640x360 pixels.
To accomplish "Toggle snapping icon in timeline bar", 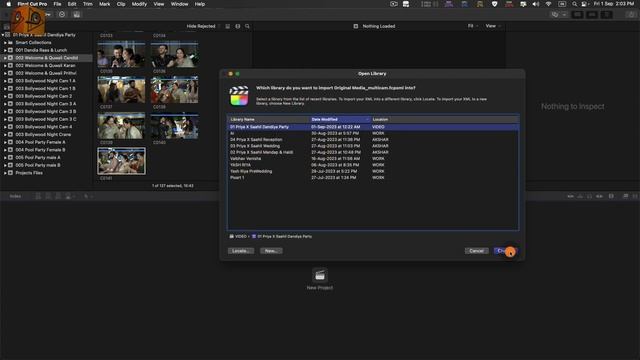I will click(x=599, y=196).
